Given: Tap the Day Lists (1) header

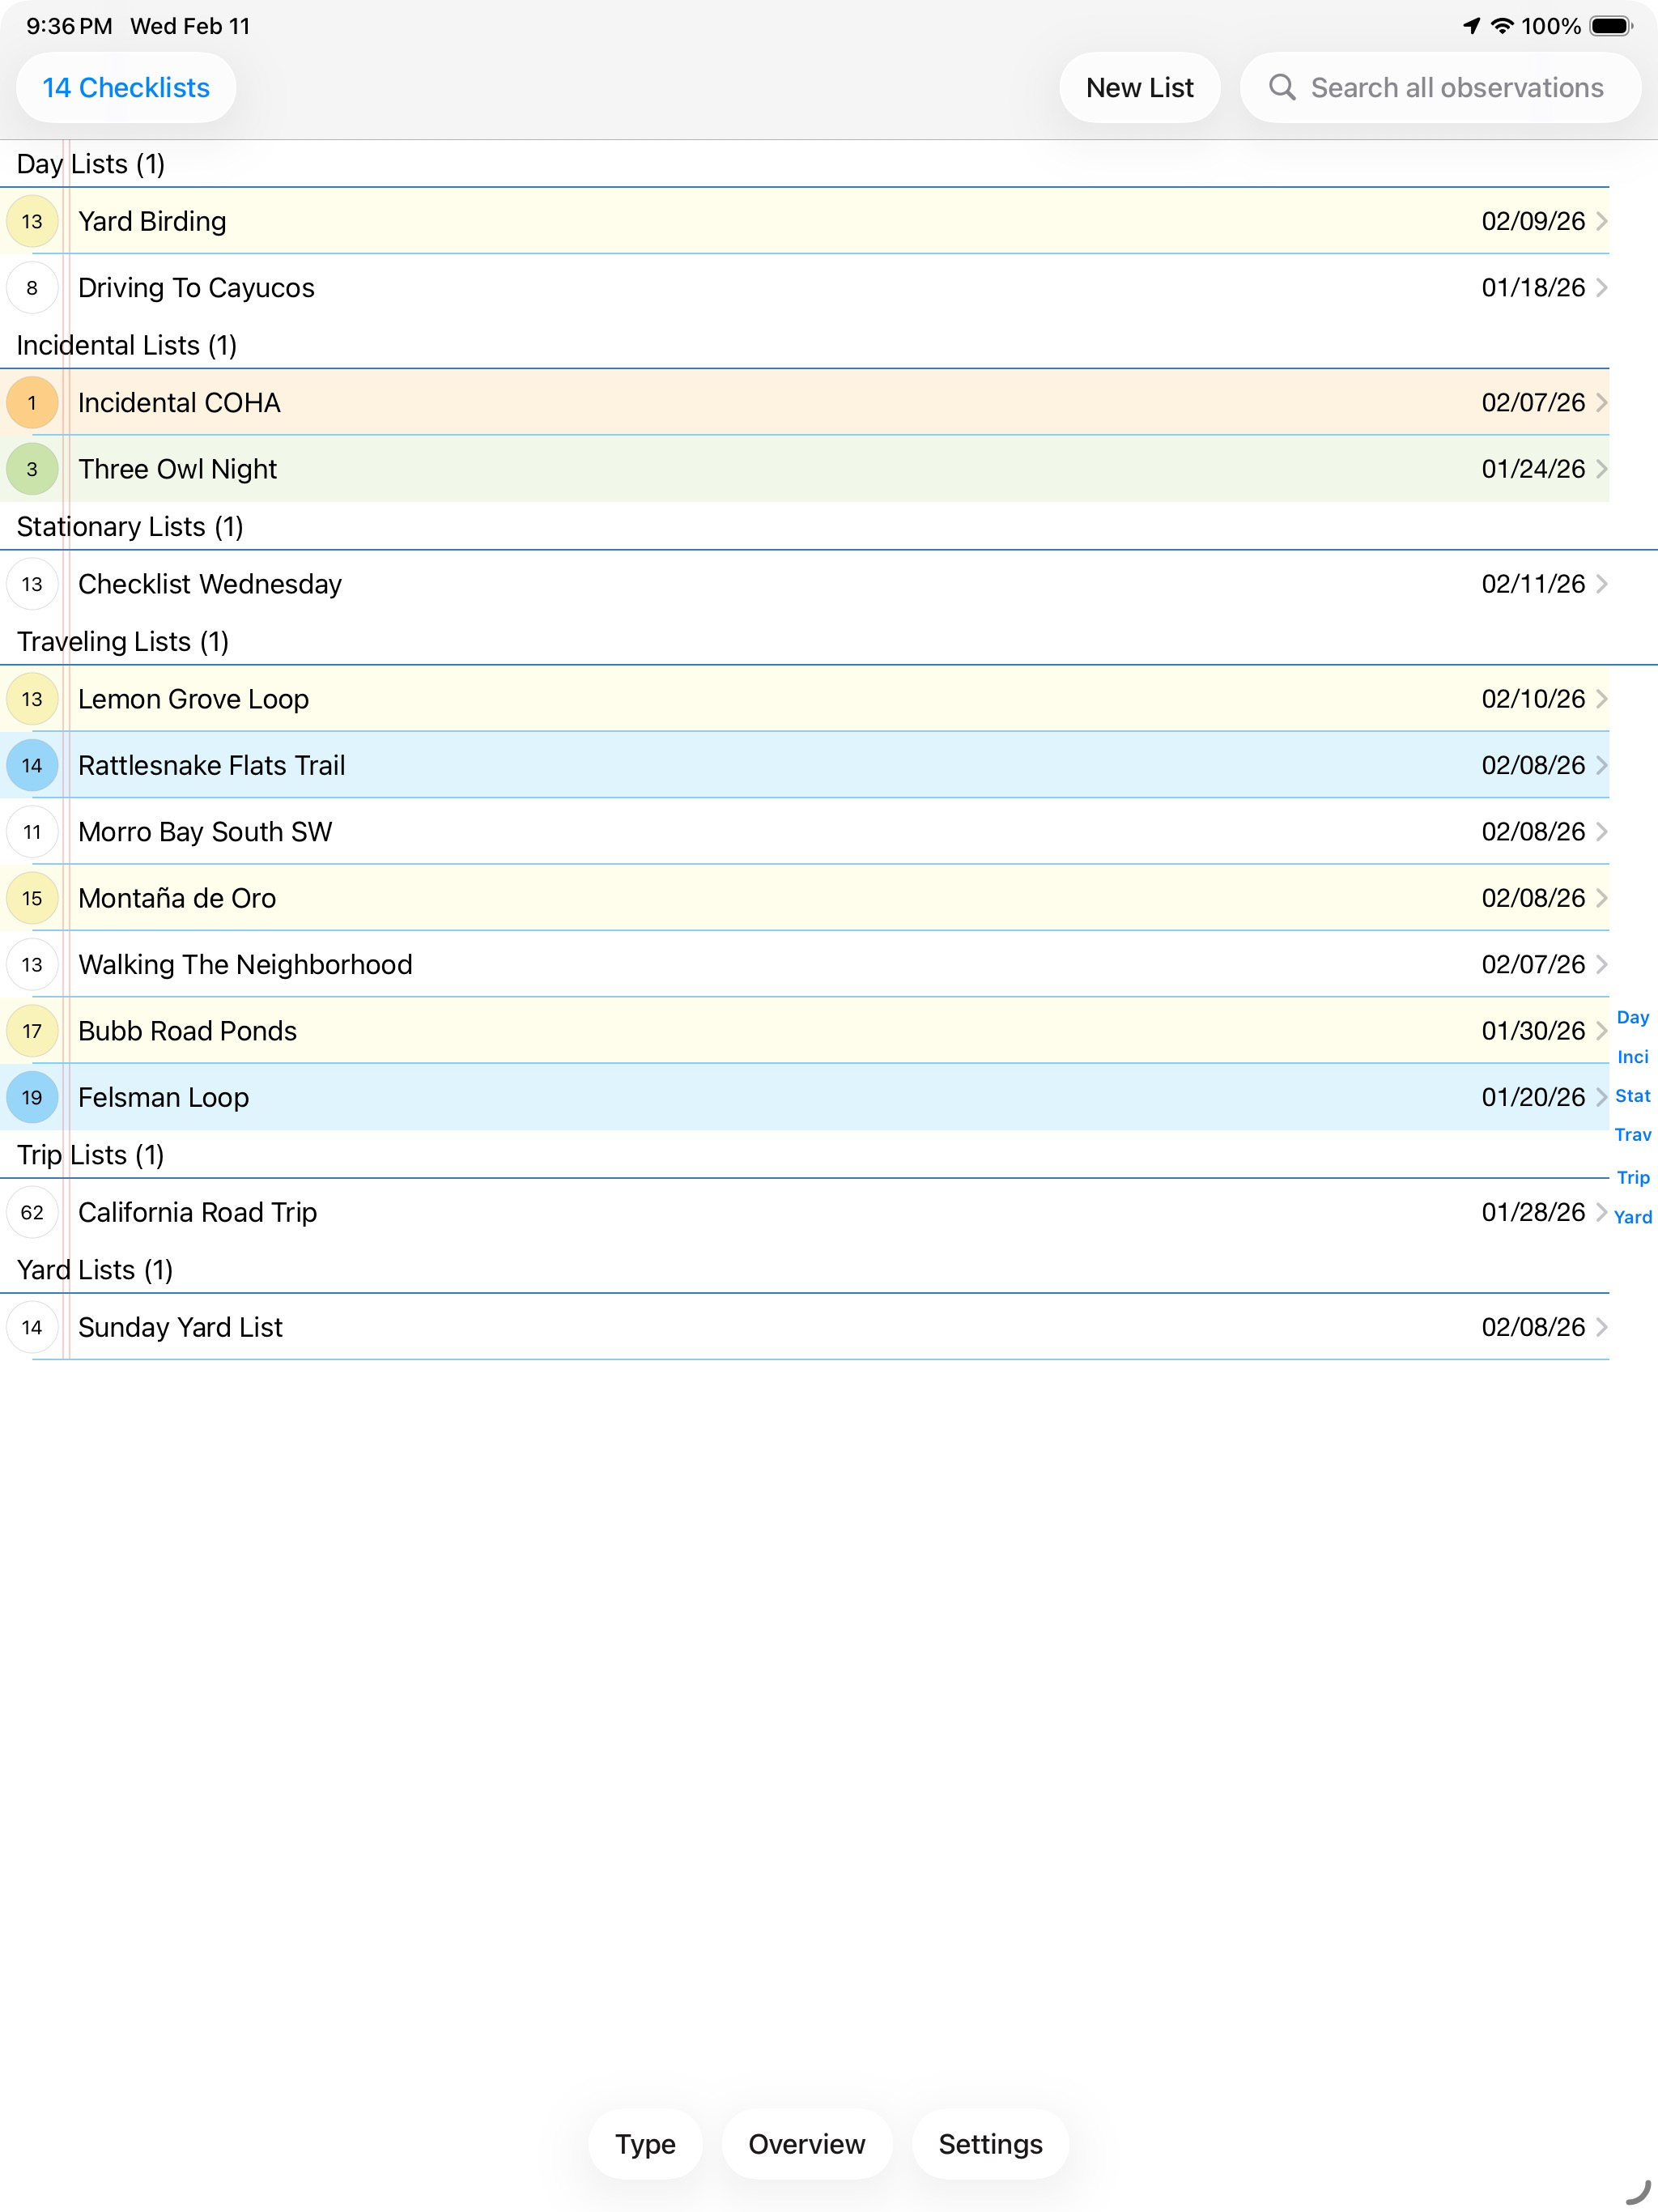Looking at the screenshot, I should 91,164.
